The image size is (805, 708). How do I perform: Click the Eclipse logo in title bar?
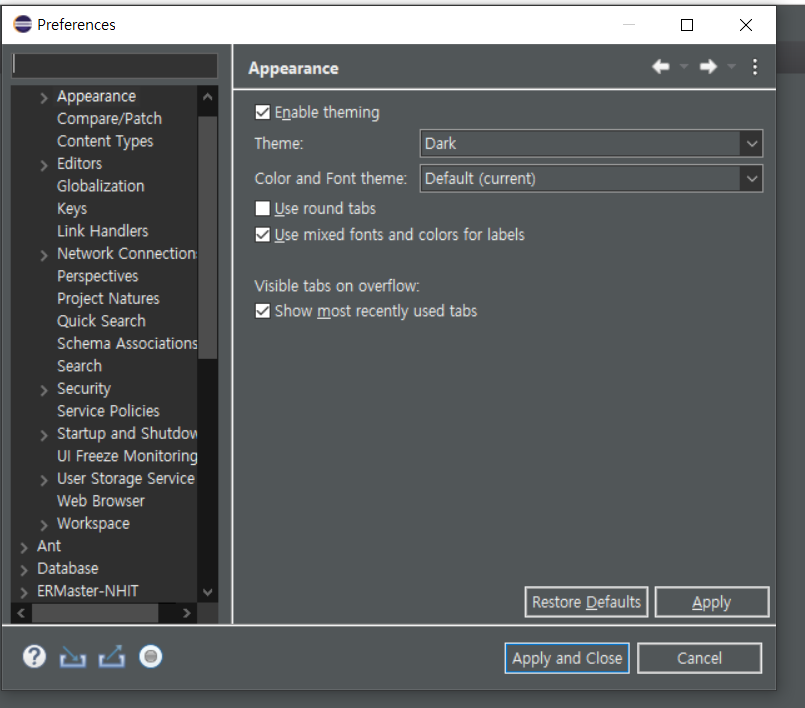[x=23, y=24]
